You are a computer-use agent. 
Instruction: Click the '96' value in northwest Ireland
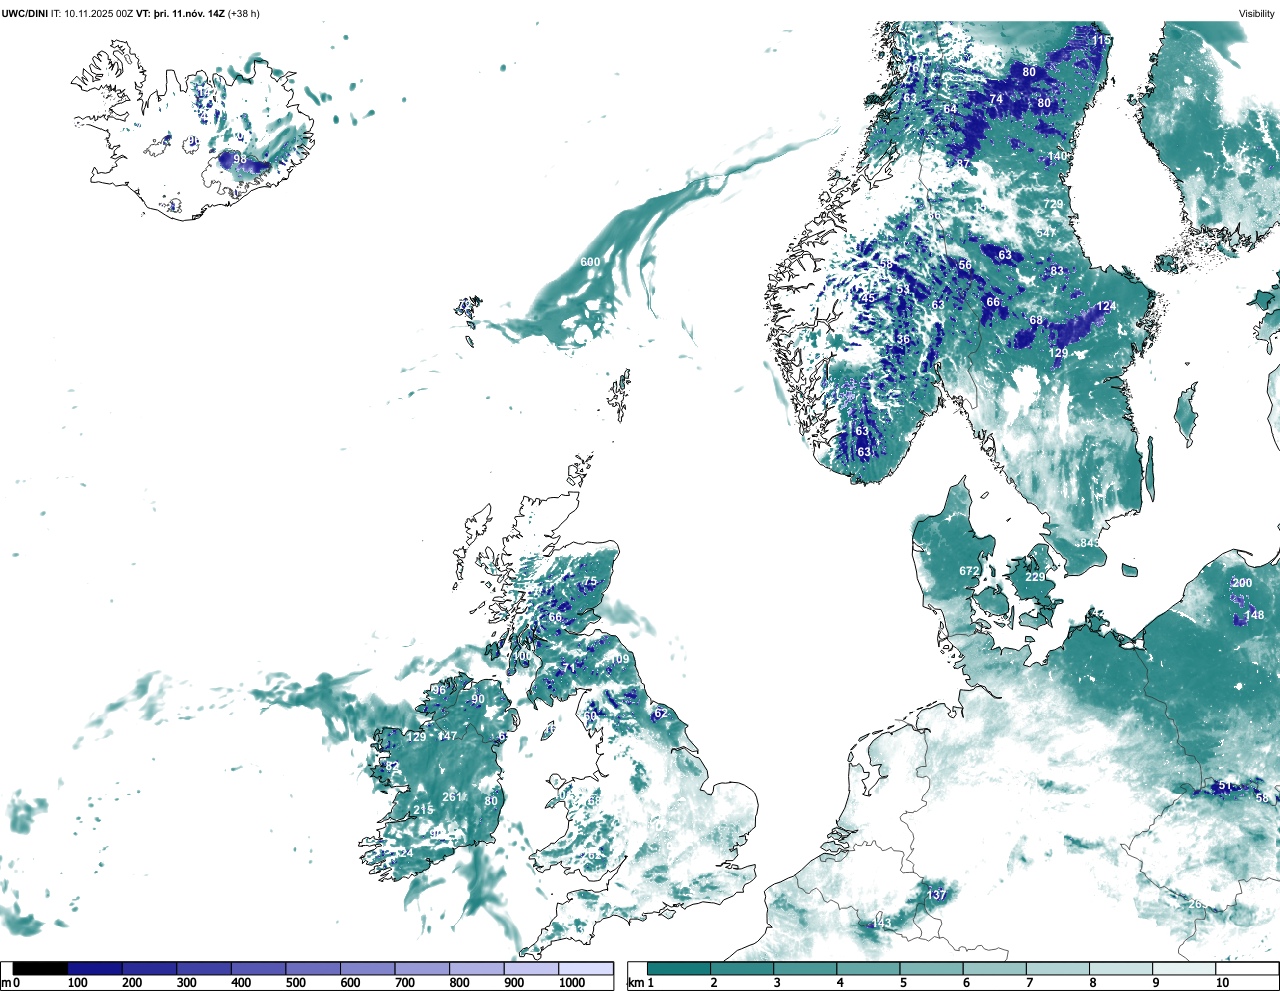click(439, 690)
